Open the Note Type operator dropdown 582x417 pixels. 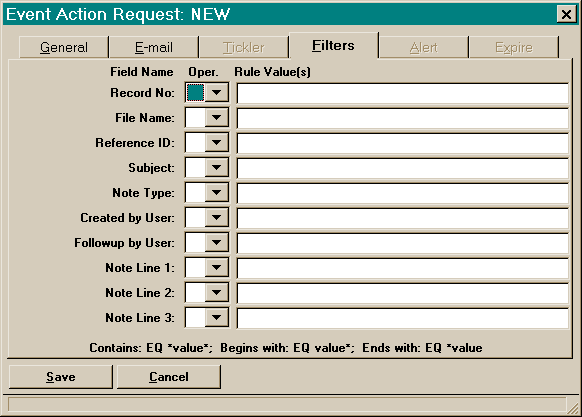[217, 193]
